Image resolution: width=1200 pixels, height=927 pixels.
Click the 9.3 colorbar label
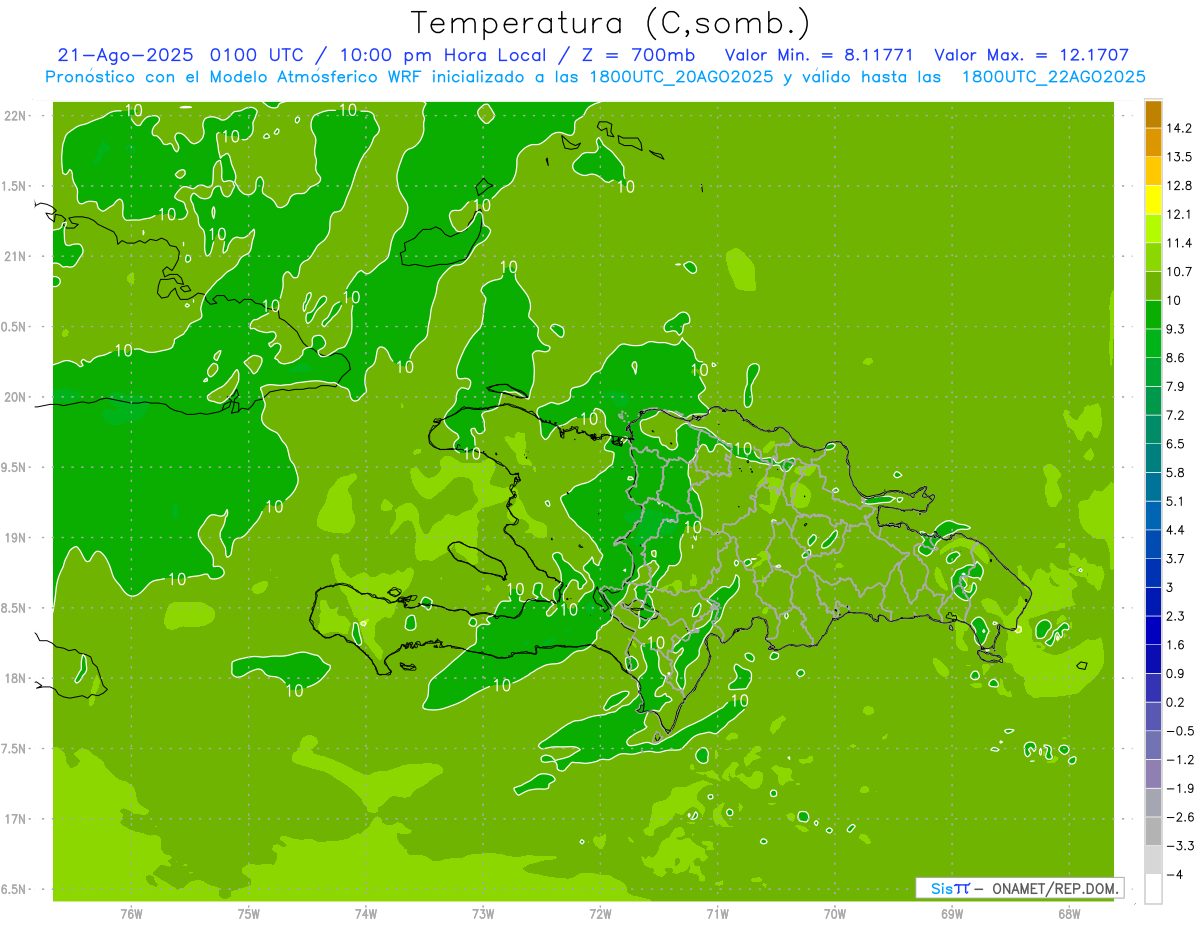click(x=1176, y=329)
